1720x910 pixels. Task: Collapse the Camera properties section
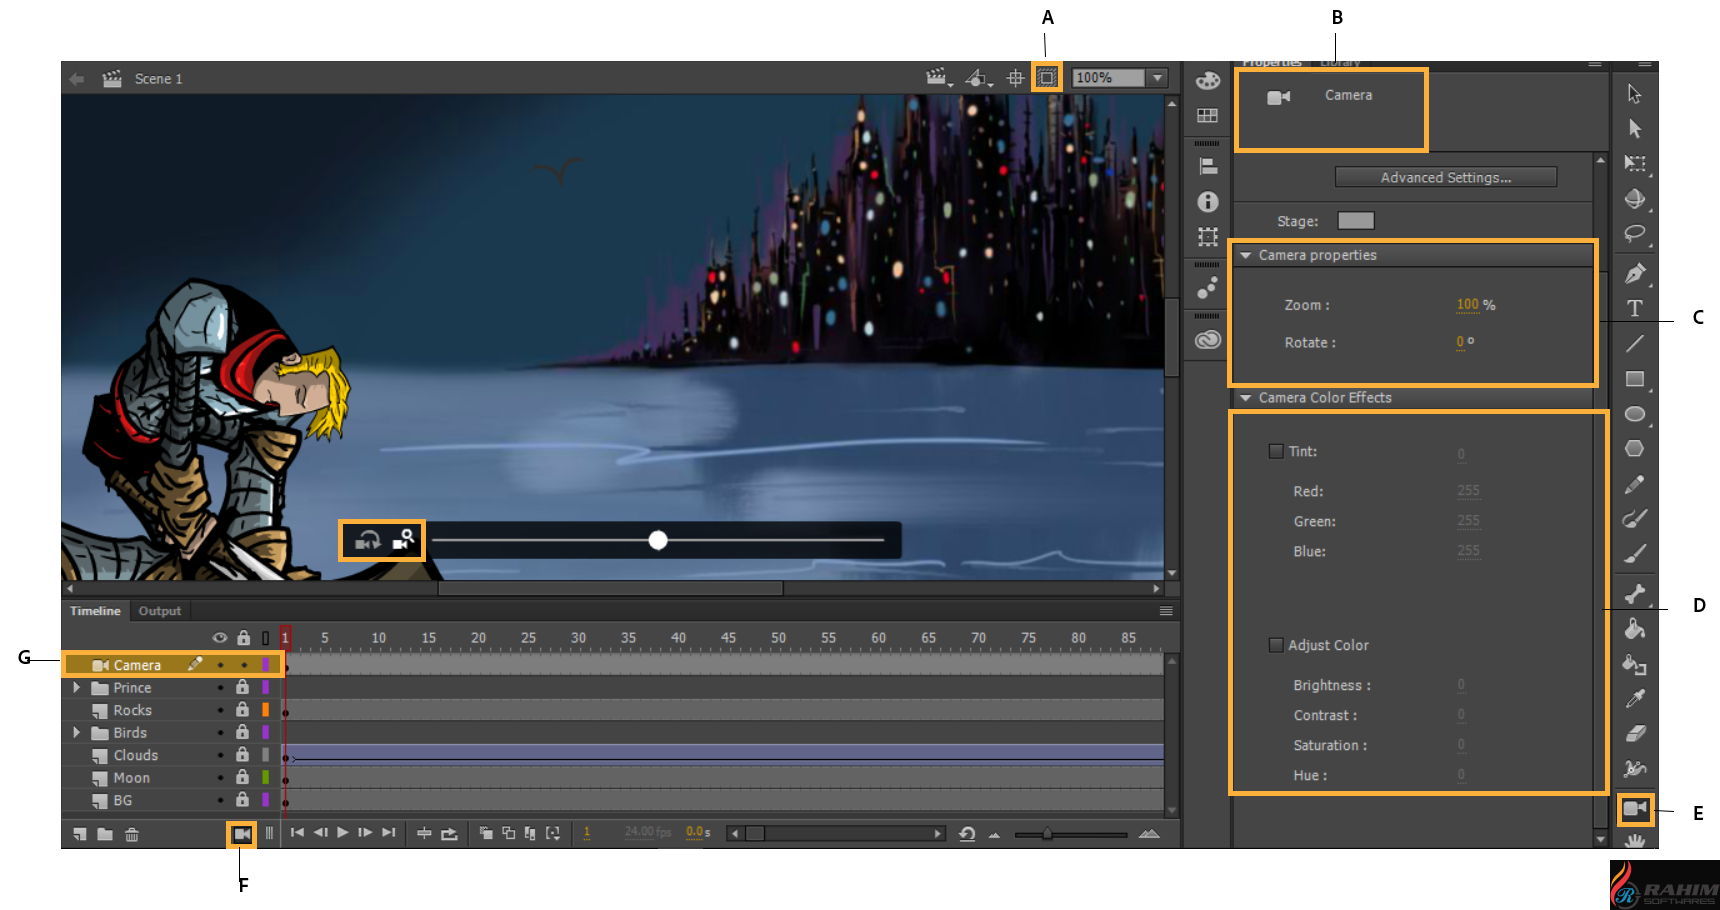[x=1246, y=255]
